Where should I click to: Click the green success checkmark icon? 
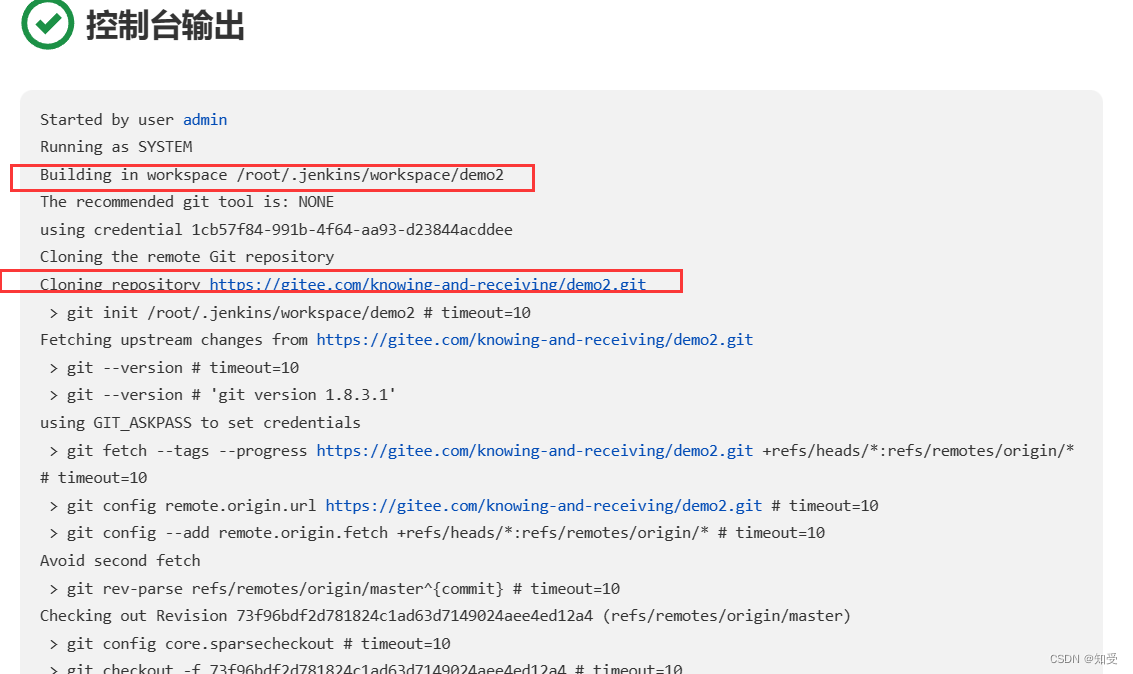(48, 23)
